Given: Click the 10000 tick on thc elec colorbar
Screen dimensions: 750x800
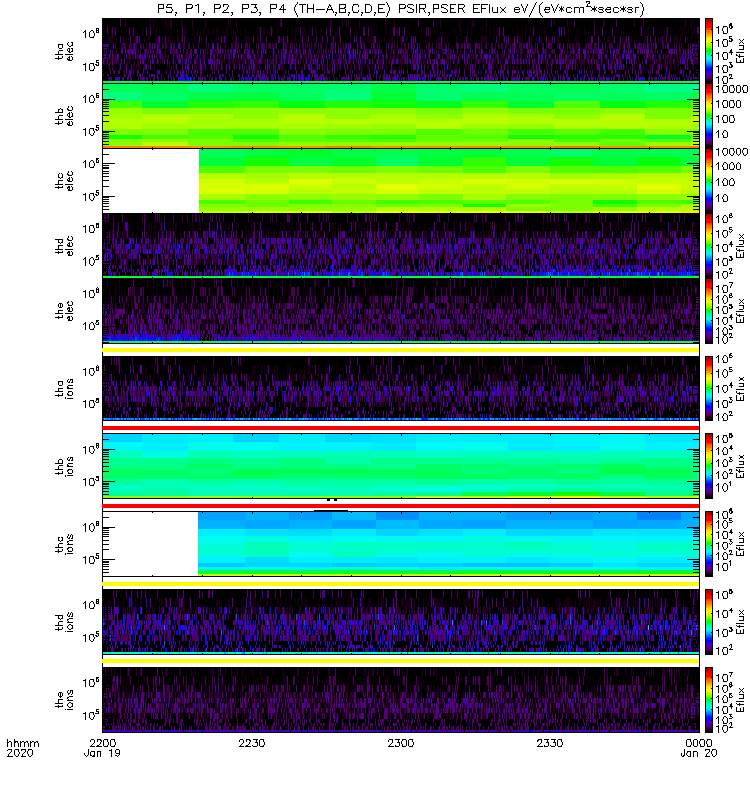Looking at the screenshot, I should click(x=731, y=152).
